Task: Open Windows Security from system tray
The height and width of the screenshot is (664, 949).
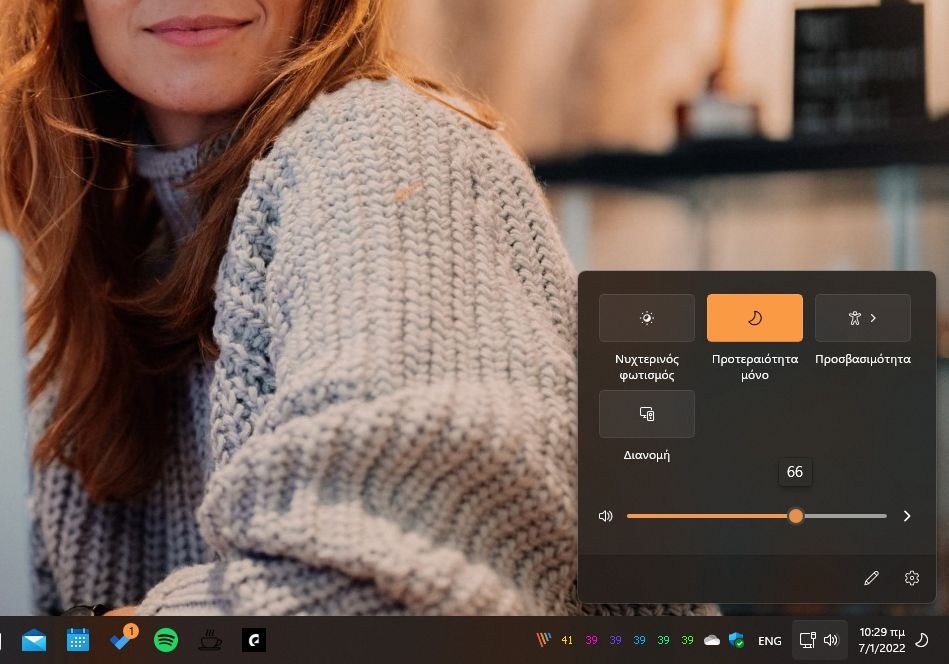Action: [x=737, y=640]
